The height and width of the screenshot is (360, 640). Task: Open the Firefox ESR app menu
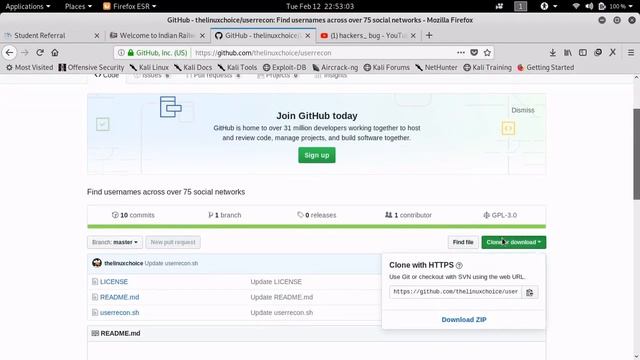point(129,6)
